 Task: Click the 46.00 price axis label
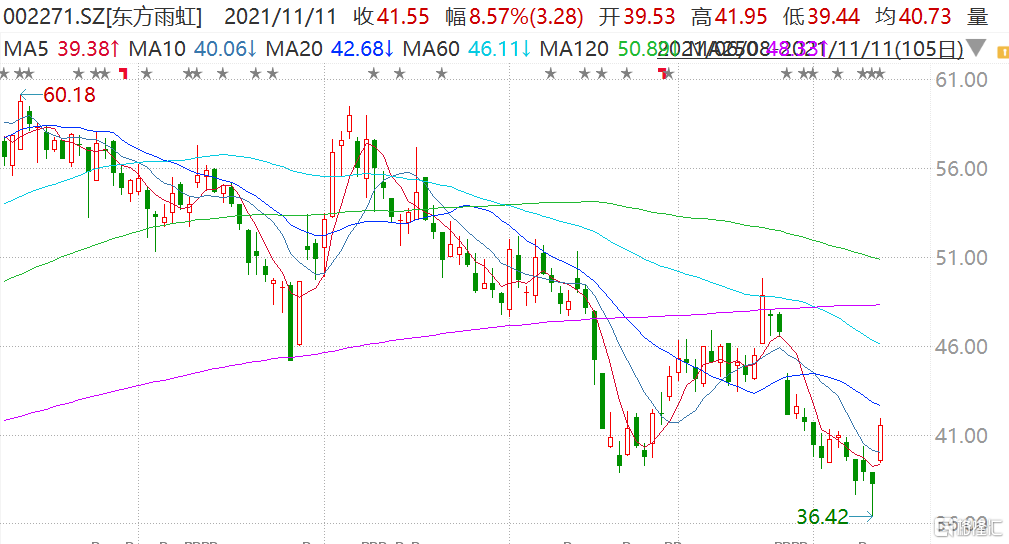coord(961,347)
